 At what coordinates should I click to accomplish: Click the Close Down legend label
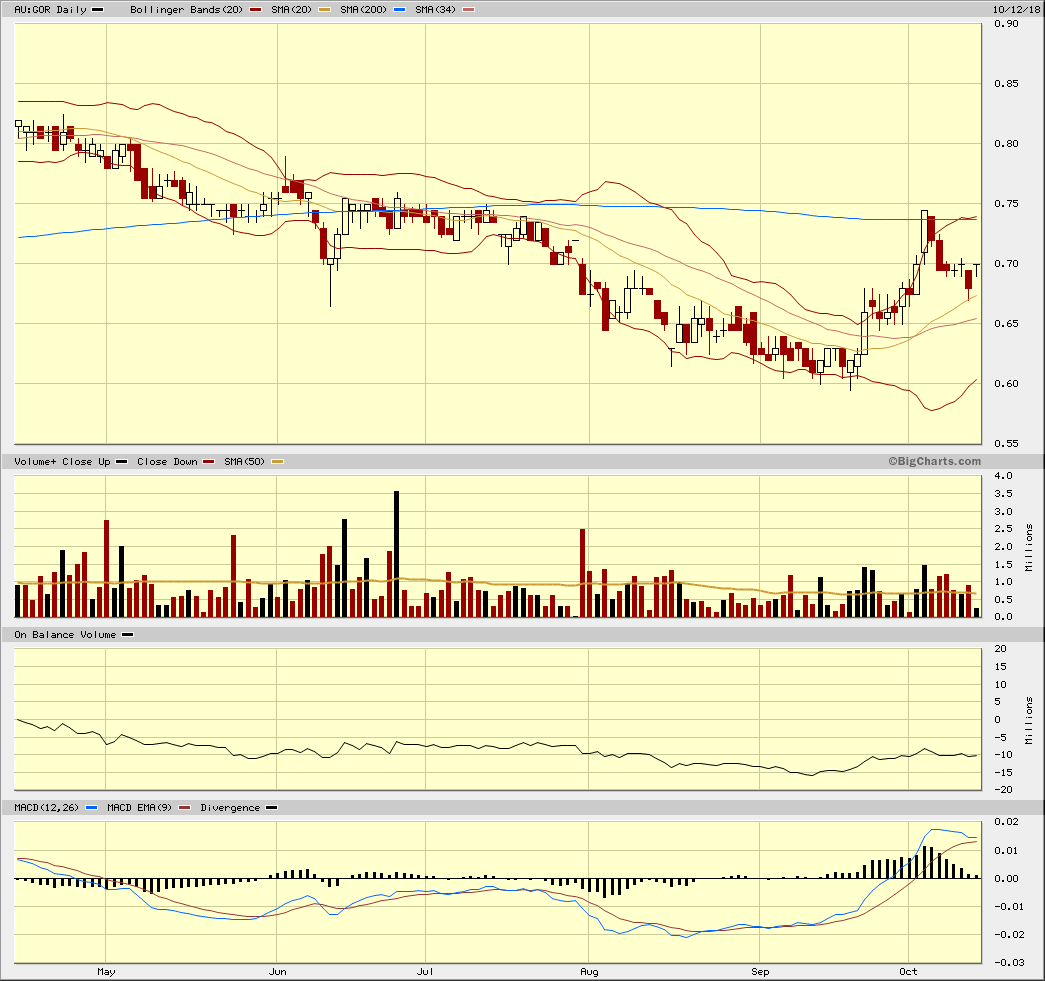[167, 461]
